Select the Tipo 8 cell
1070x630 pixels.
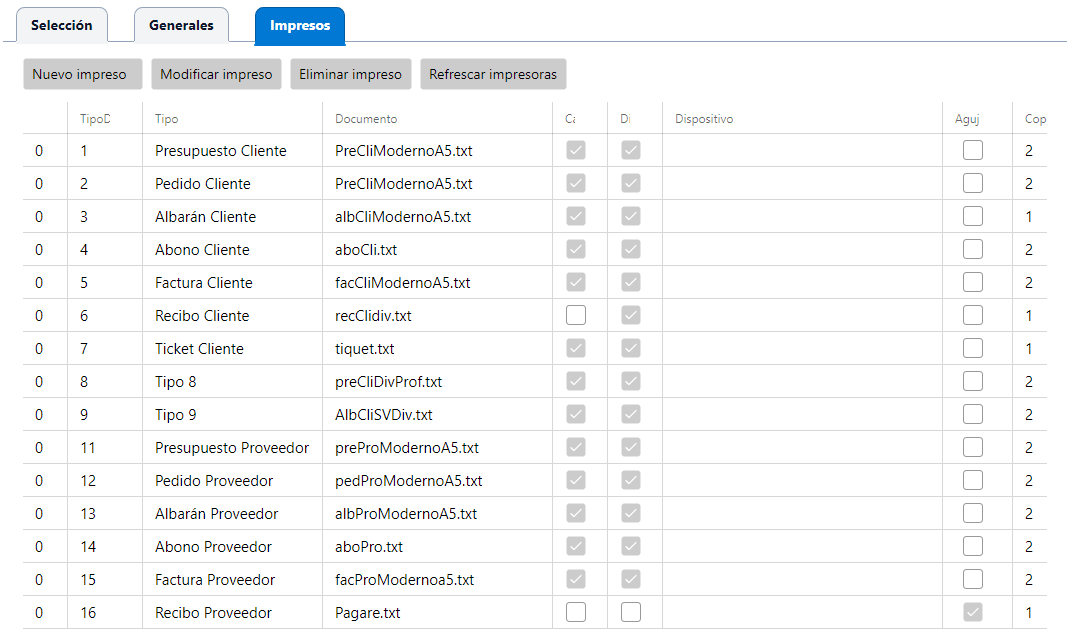[x=232, y=382]
